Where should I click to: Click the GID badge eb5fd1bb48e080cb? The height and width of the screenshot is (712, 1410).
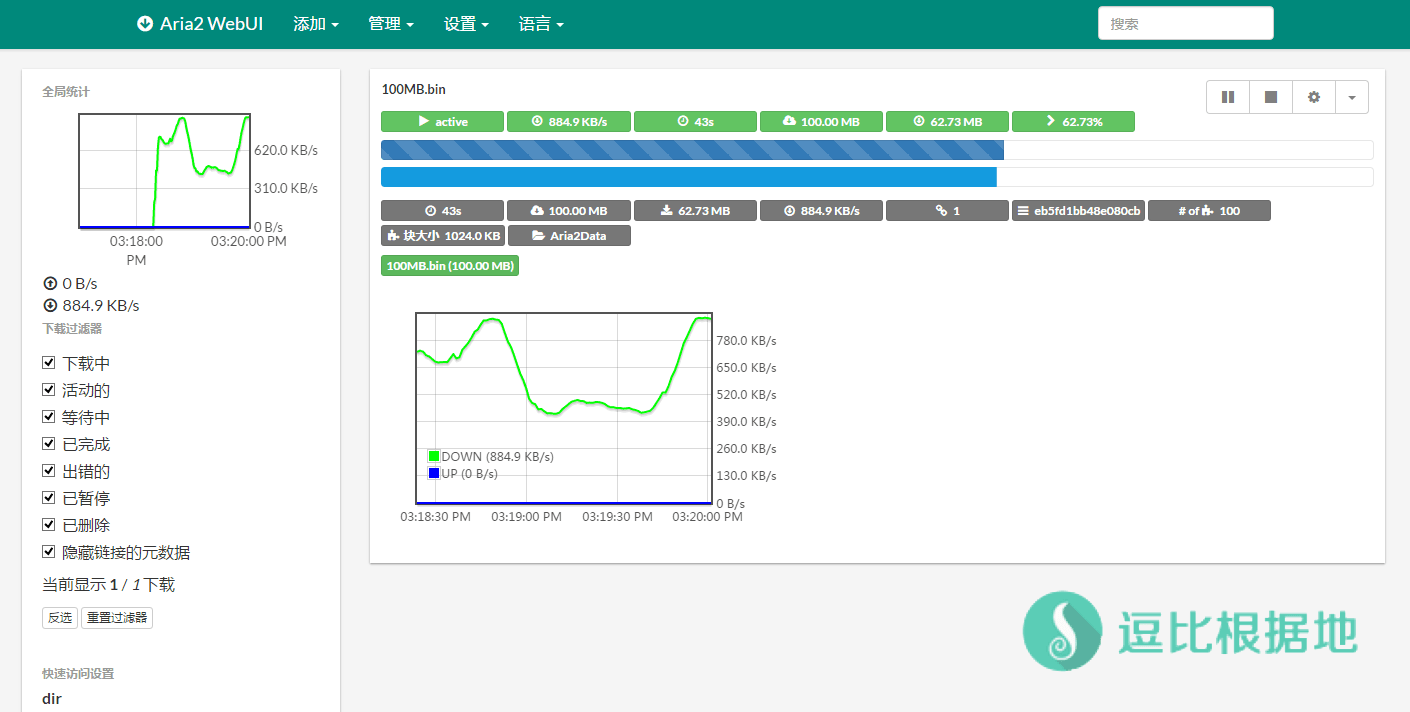[x=1078, y=211]
